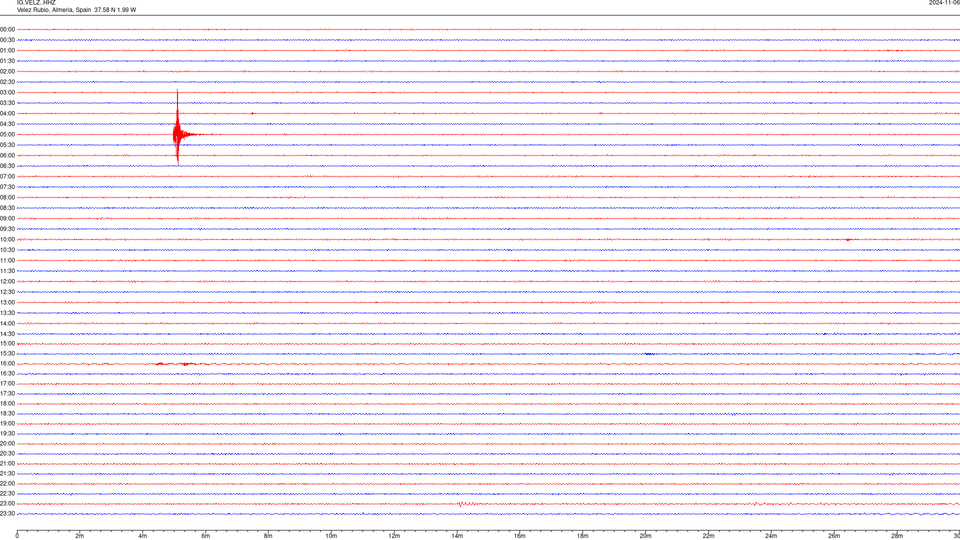Click the '4m' tick label on the time axis

[x=143, y=536]
